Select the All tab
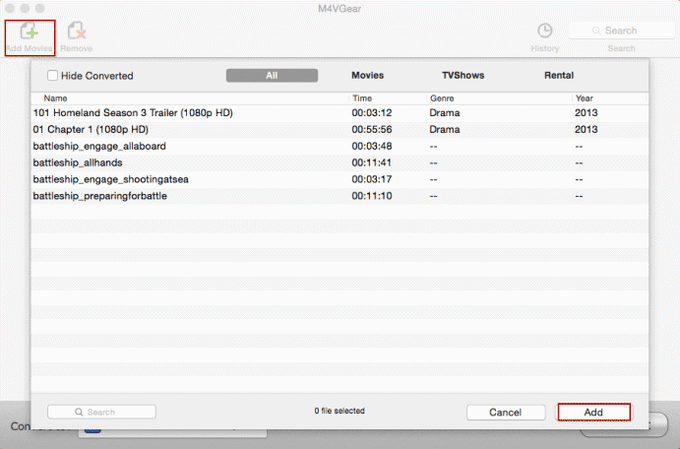The width and height of the screenshot is (680, 449). click(x=272, y=75)
